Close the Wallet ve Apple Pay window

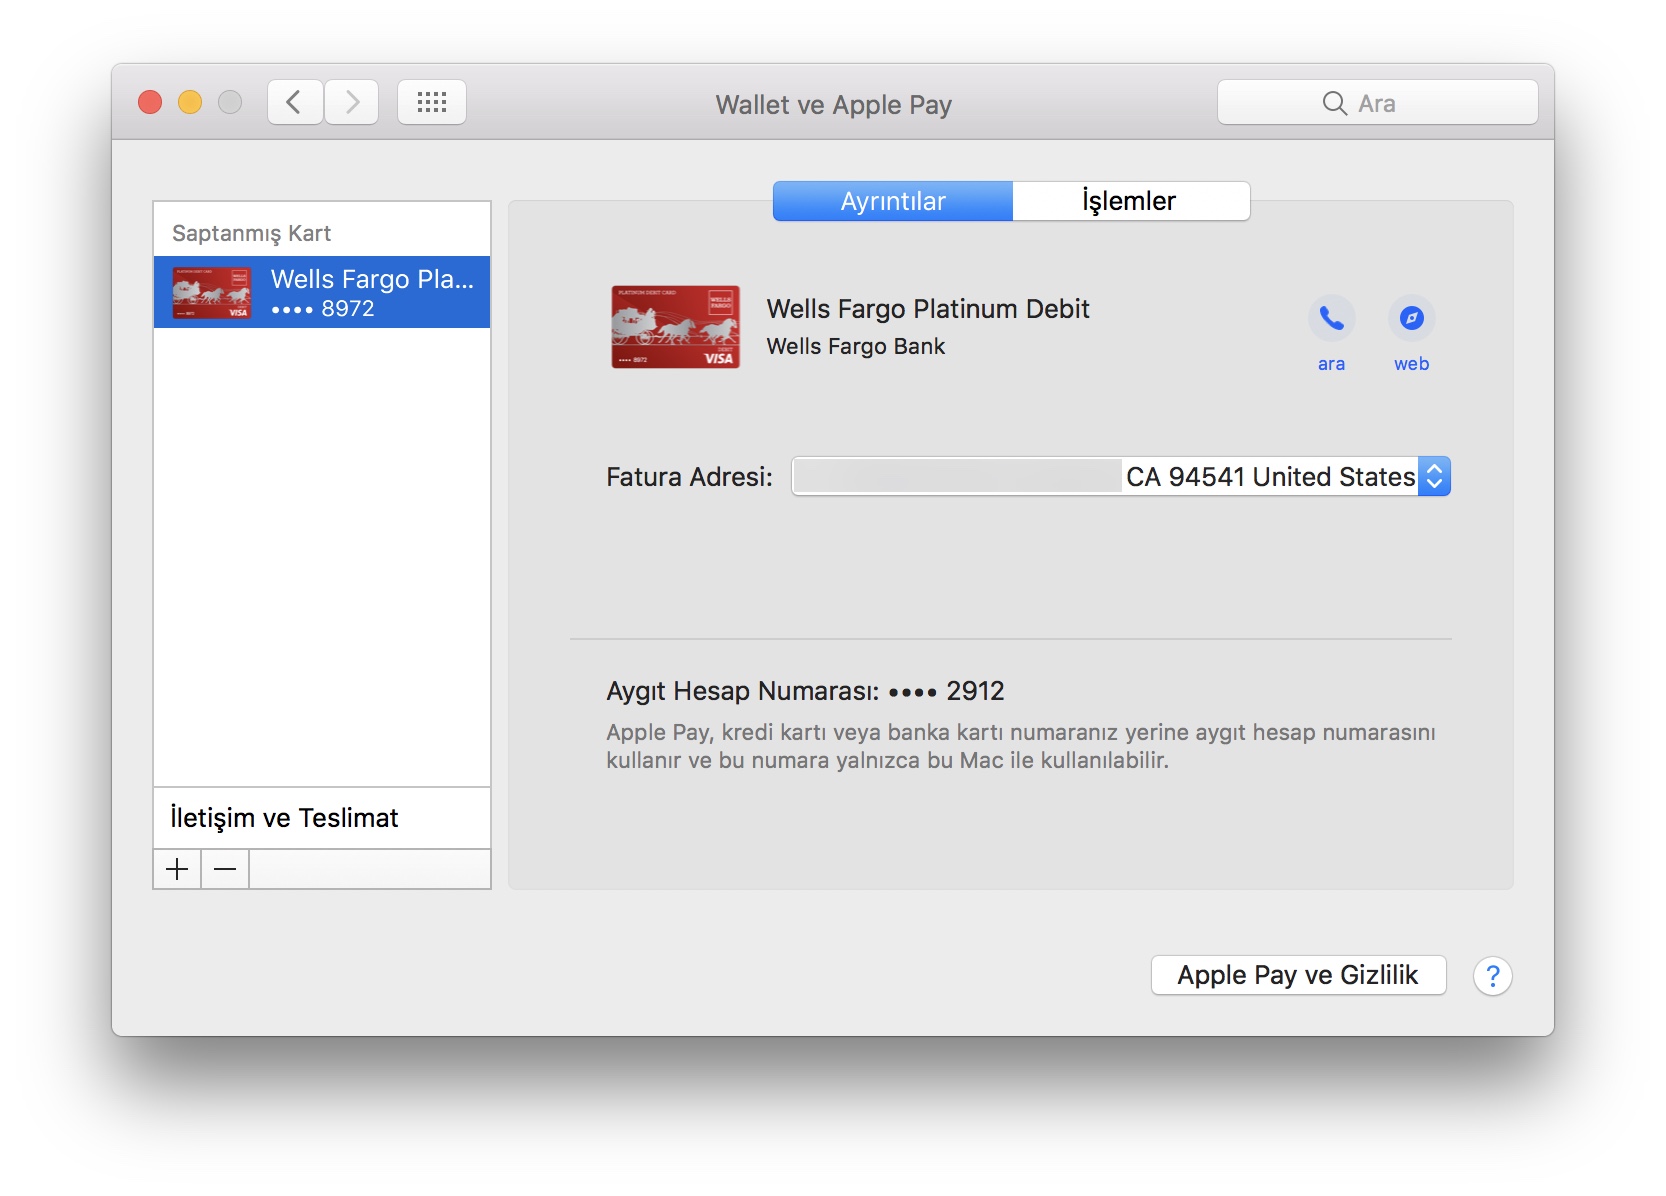coord(150,102)
